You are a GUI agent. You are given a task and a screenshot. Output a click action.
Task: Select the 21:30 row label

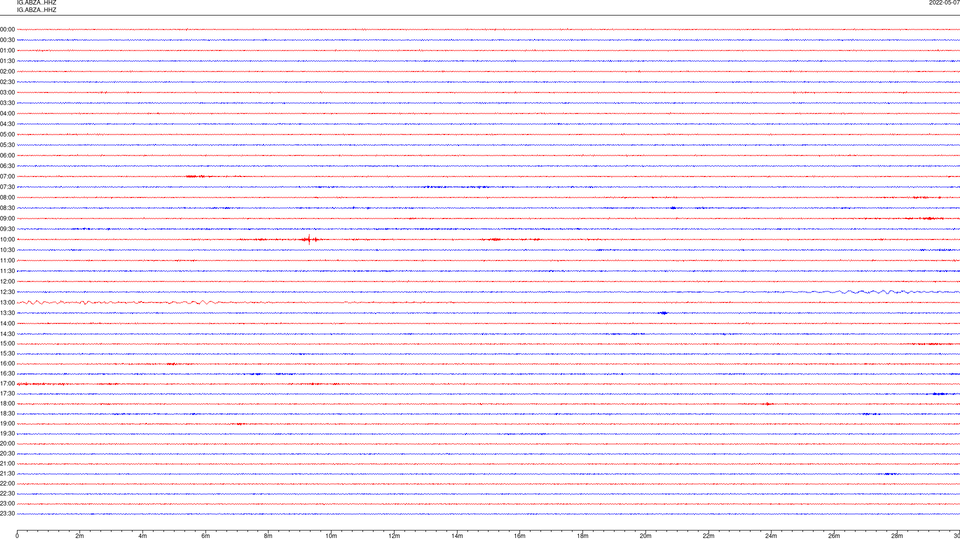7,474
